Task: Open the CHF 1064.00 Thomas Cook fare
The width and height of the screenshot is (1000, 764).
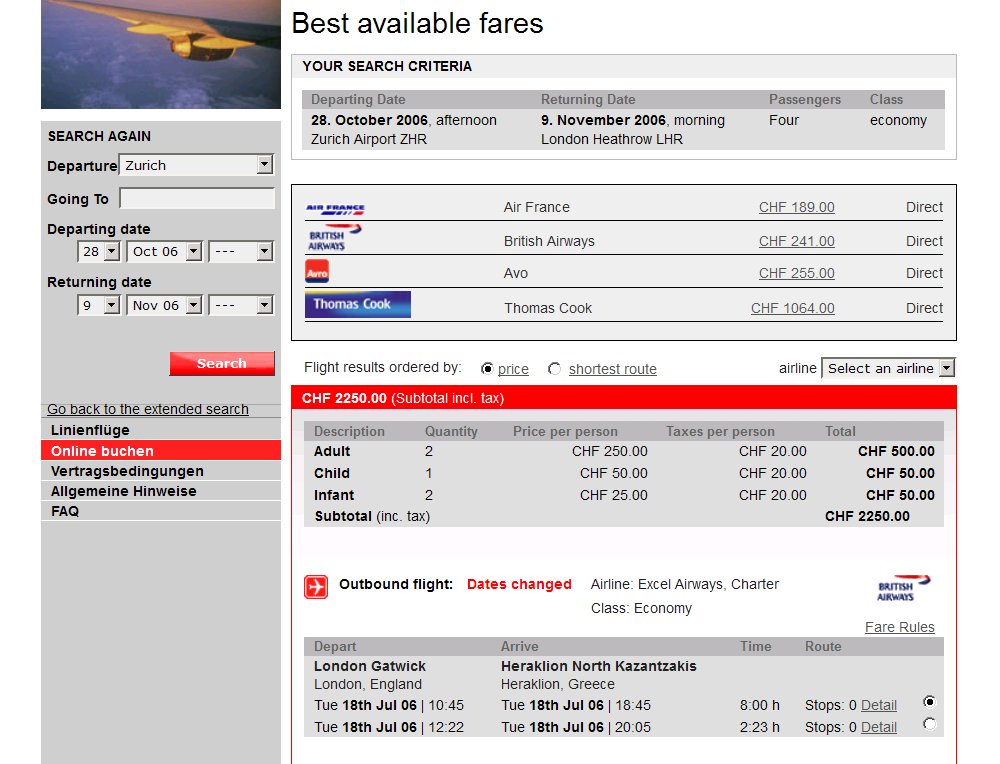Action: 793,308
